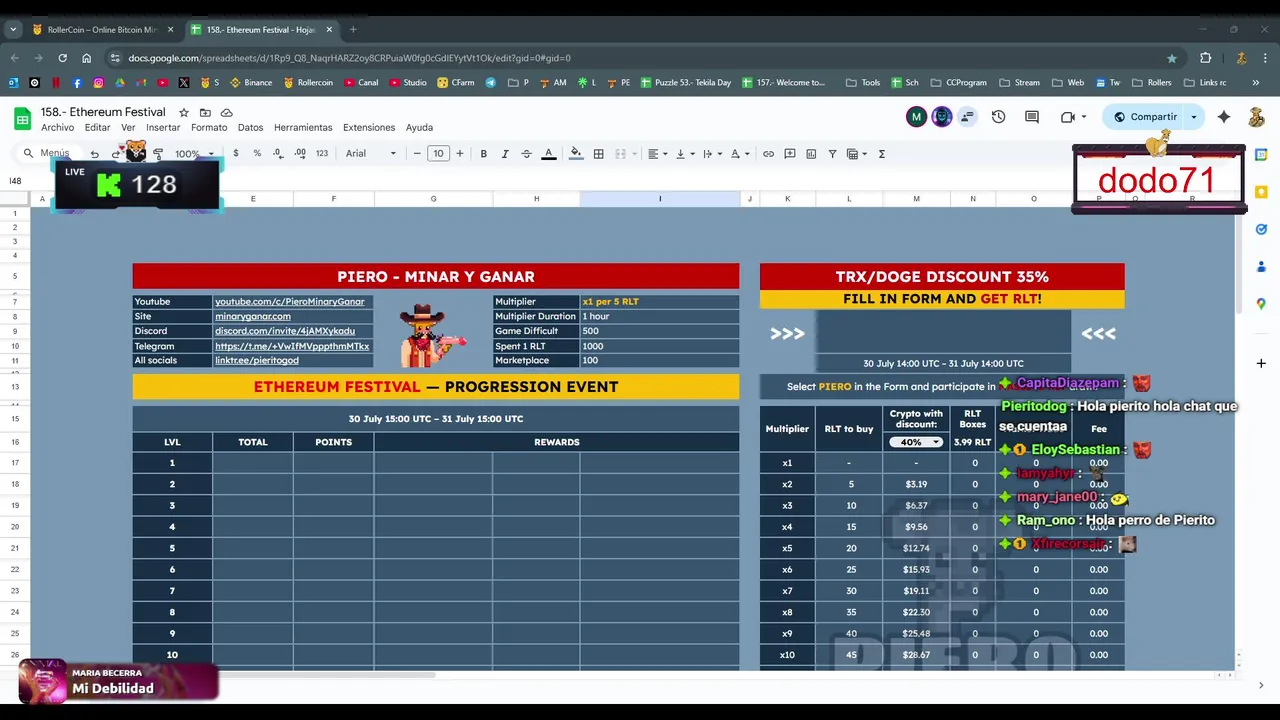Open the Formato menu
This screenshot has width=1280, height=720.
(209, 128)
